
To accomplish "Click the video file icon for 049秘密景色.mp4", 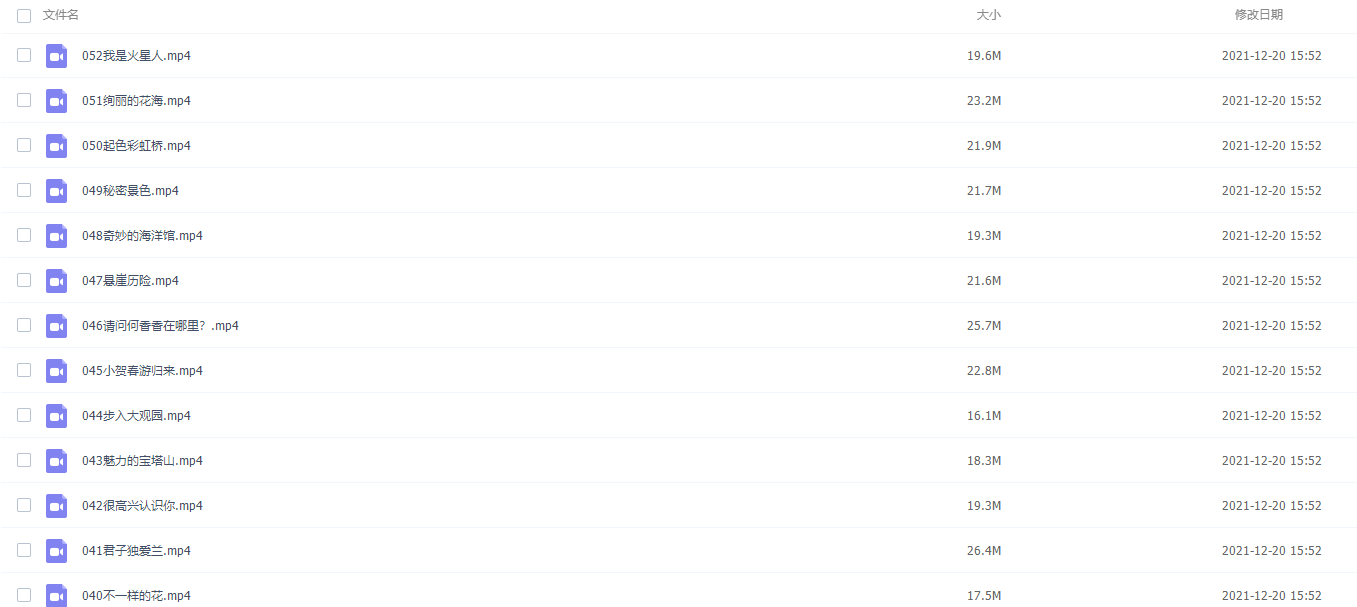I will click(56, 191).
